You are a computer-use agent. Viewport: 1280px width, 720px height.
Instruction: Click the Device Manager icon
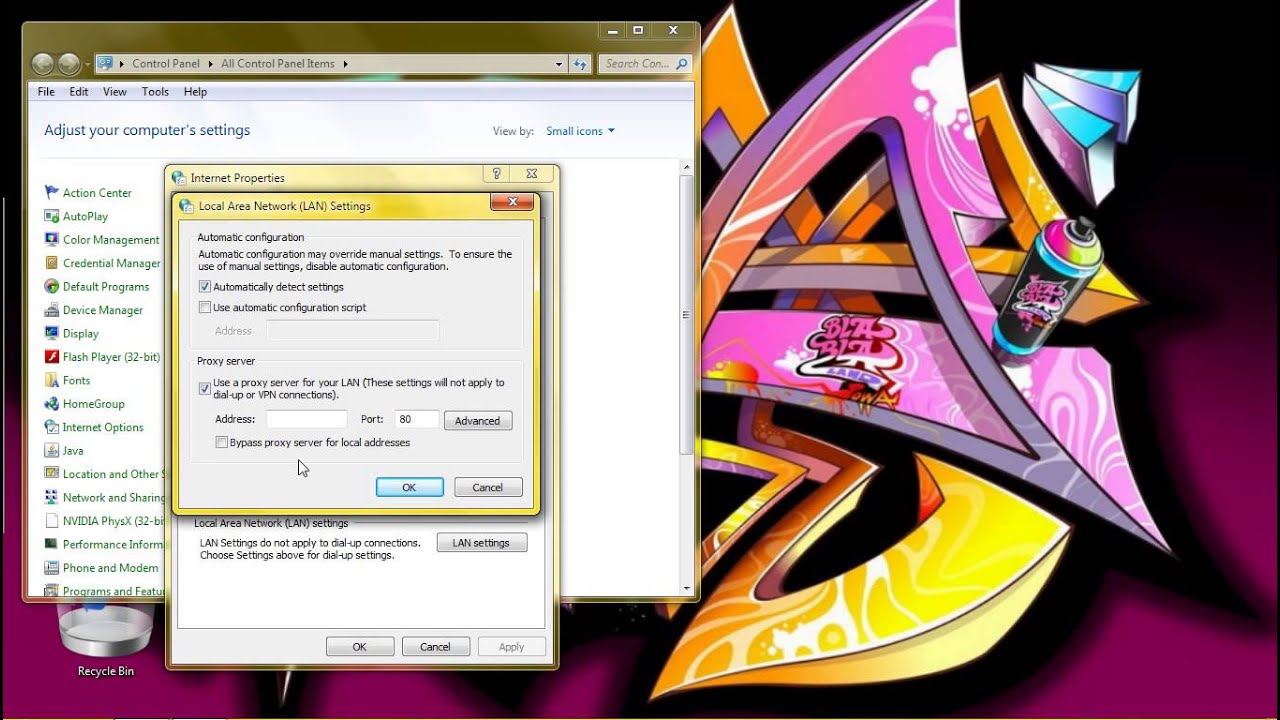(52, 310)
